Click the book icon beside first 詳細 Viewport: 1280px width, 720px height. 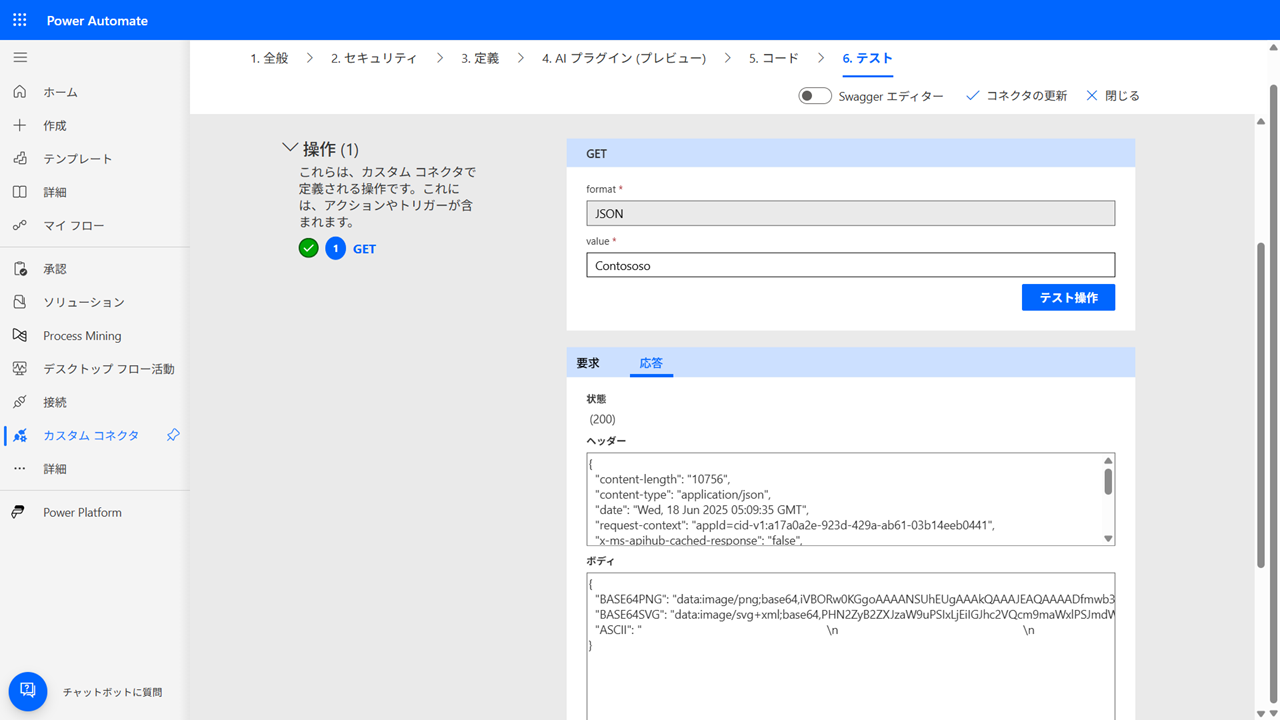point(20,192)
